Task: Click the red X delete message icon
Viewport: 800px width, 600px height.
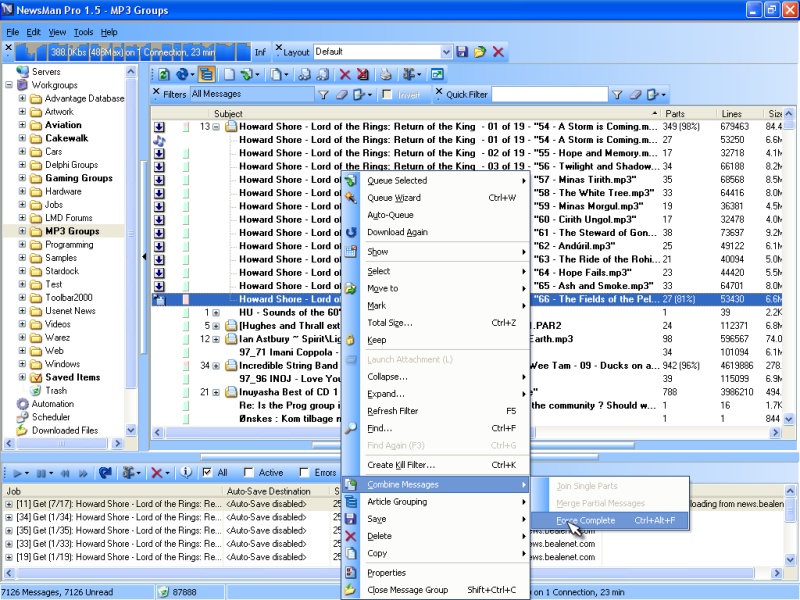Action: [345, 74]
